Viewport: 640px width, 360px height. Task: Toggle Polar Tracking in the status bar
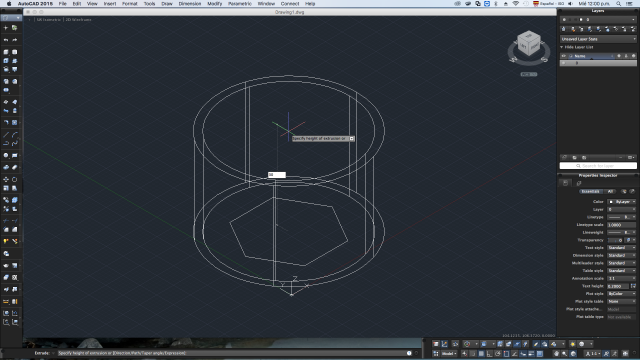tap(498, 353)
